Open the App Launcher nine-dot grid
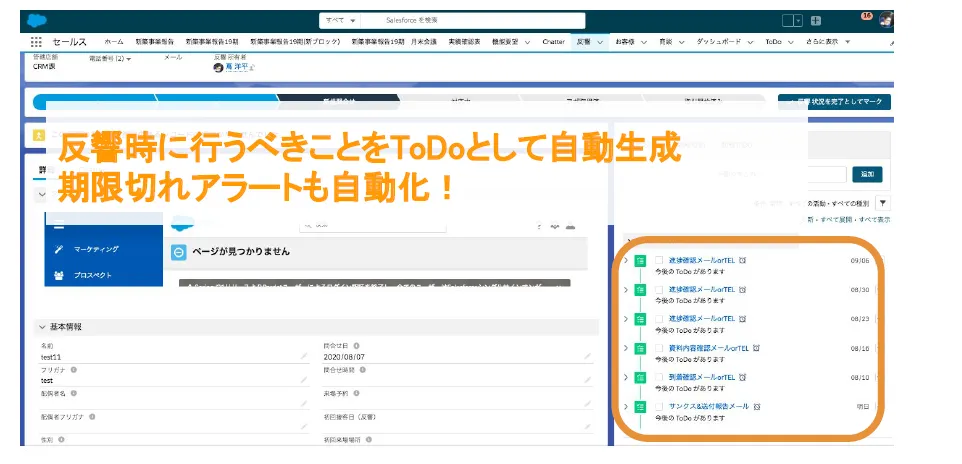 tap(36, 42)
